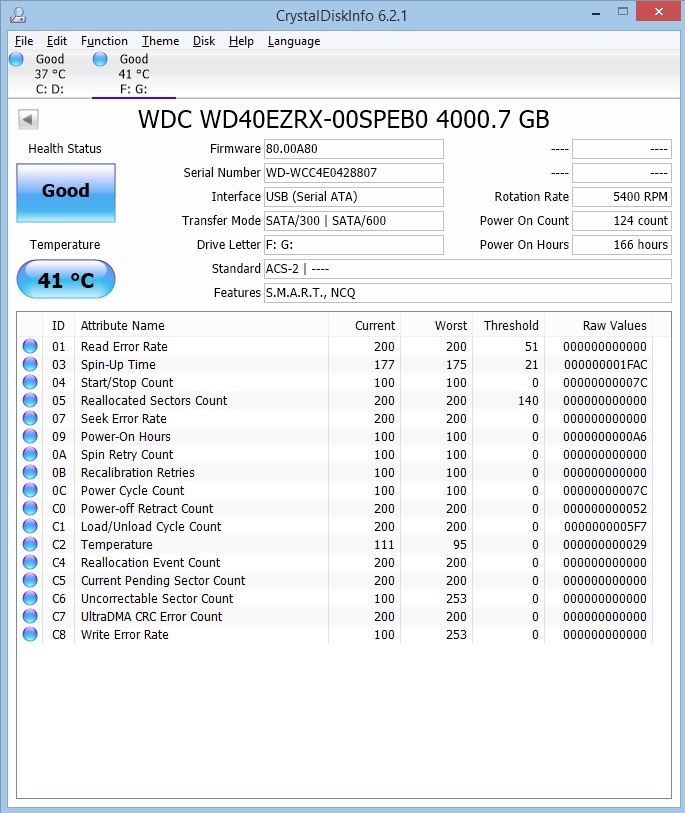Viewport: 685px width, 813px height.
Task: Click the Attribute Name column header
Action: coord(201,326)
